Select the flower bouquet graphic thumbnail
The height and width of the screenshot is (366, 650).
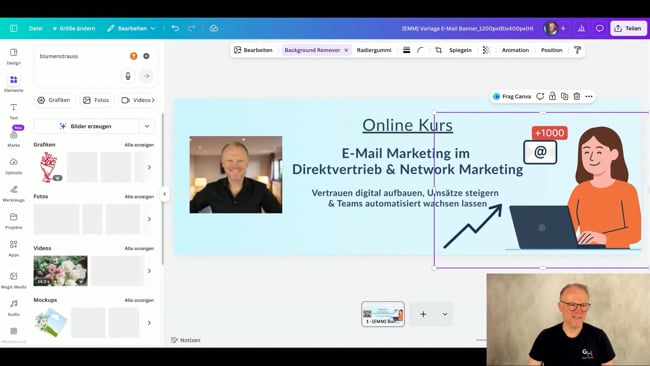(49, 167)
